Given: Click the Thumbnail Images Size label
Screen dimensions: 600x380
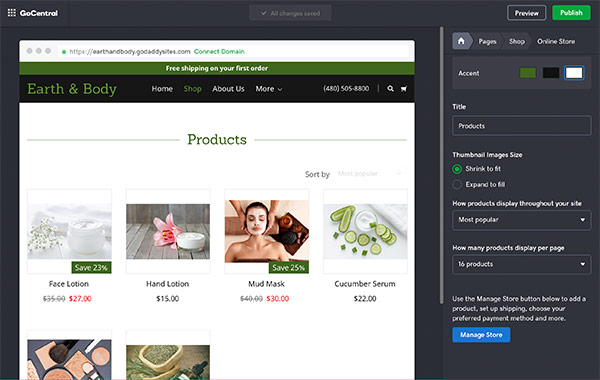Looking at the screenshot, I should 487,155.
